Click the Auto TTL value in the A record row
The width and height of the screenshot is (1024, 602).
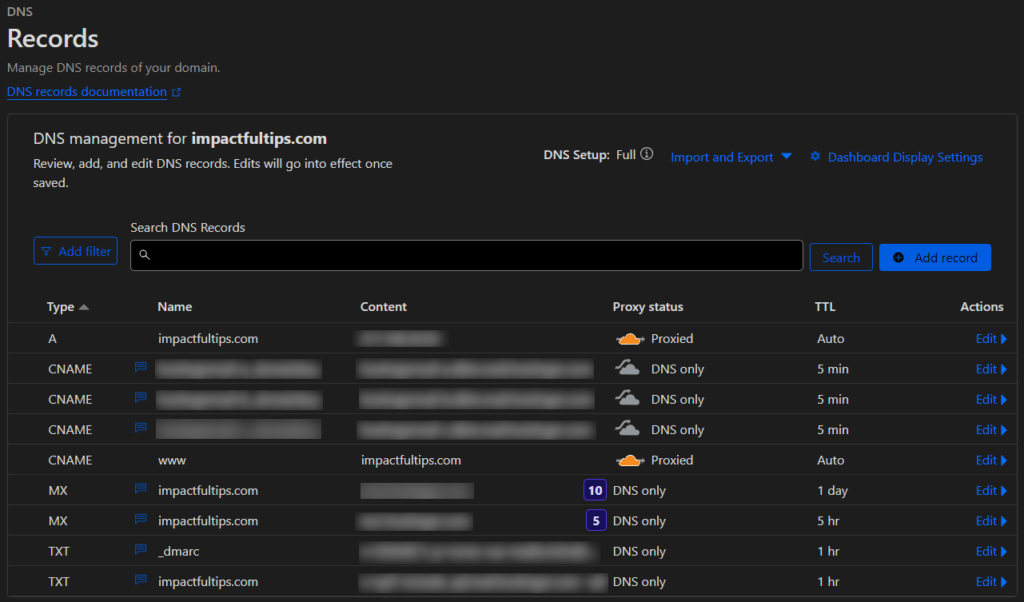(830, 339)
